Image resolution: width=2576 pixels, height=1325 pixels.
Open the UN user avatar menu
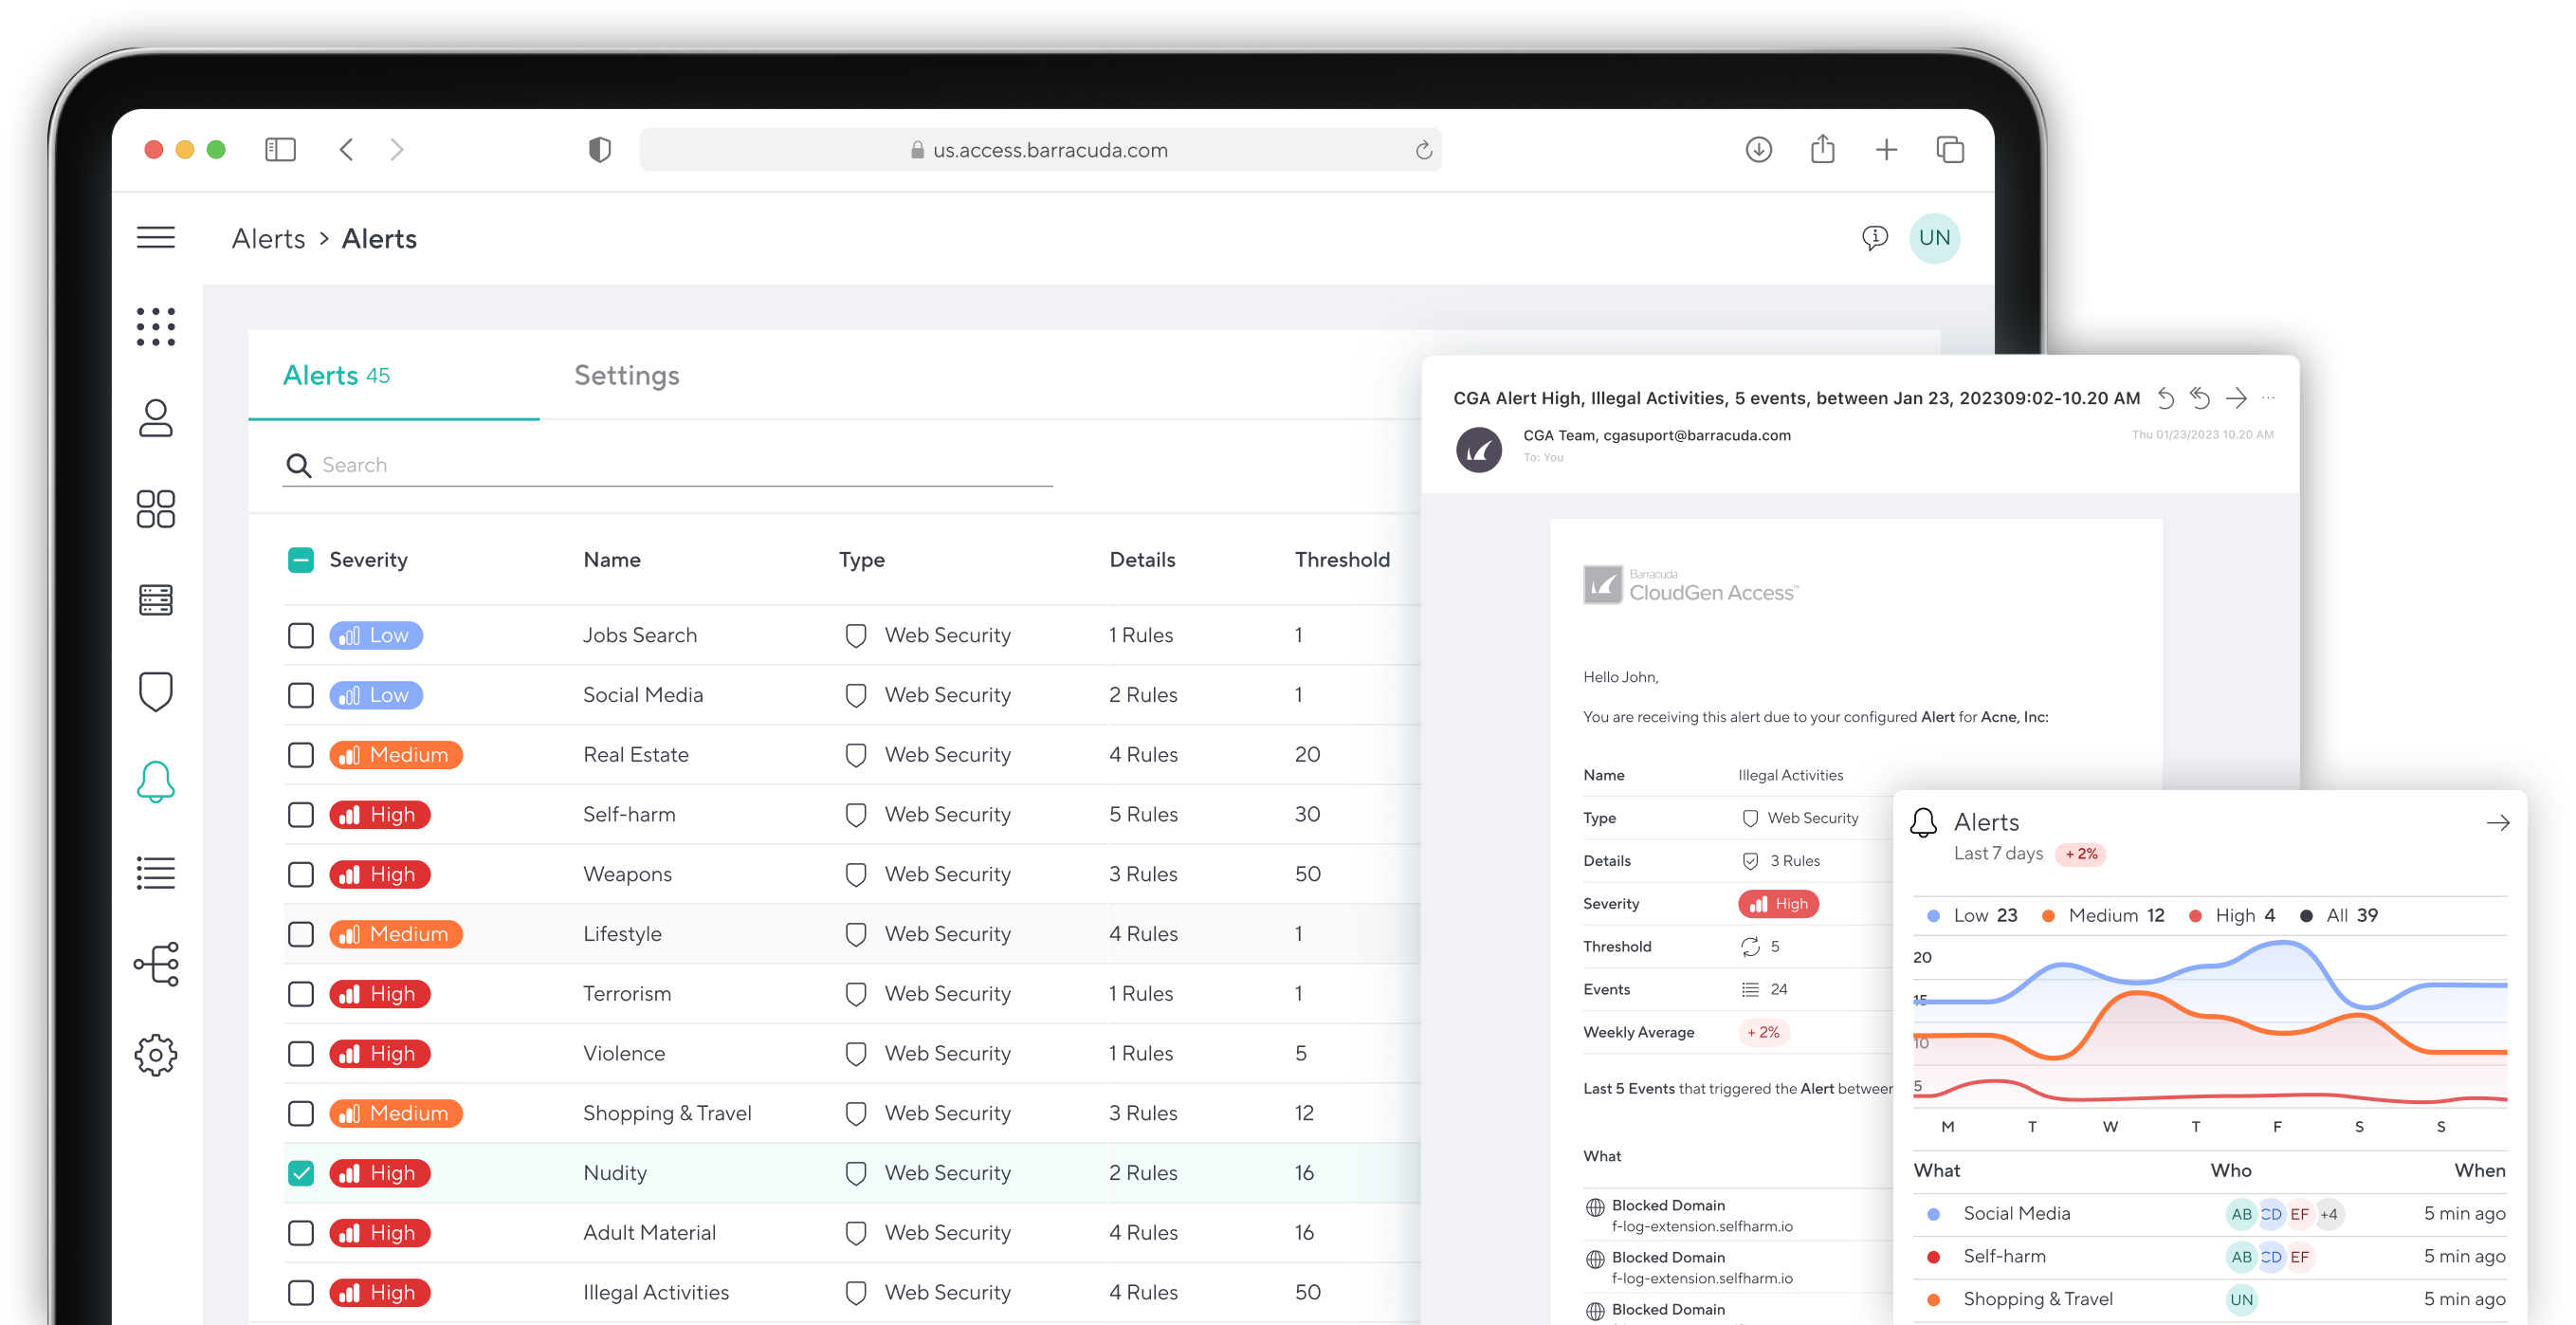click(1934, 238)
